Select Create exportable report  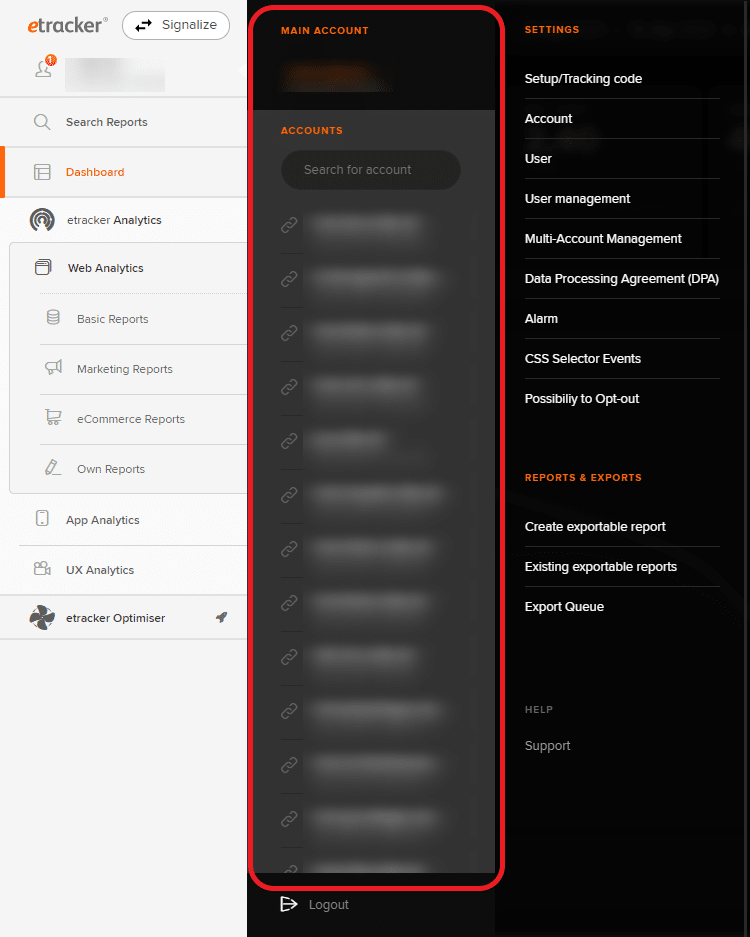pos(595,527)
